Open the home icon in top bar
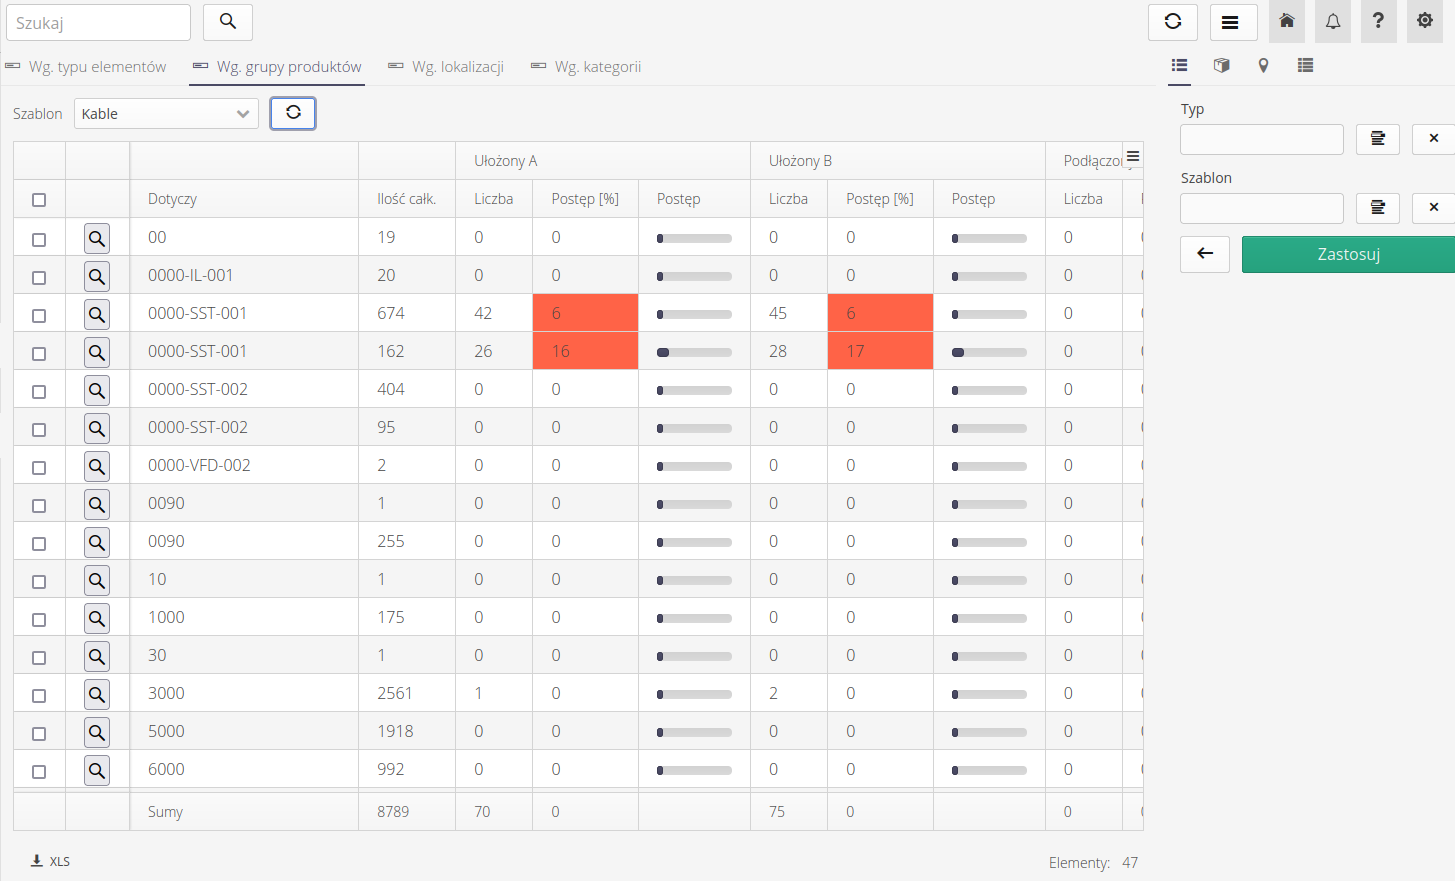Viewport: 1455px width, 881px height. (x=1287, y=22)
